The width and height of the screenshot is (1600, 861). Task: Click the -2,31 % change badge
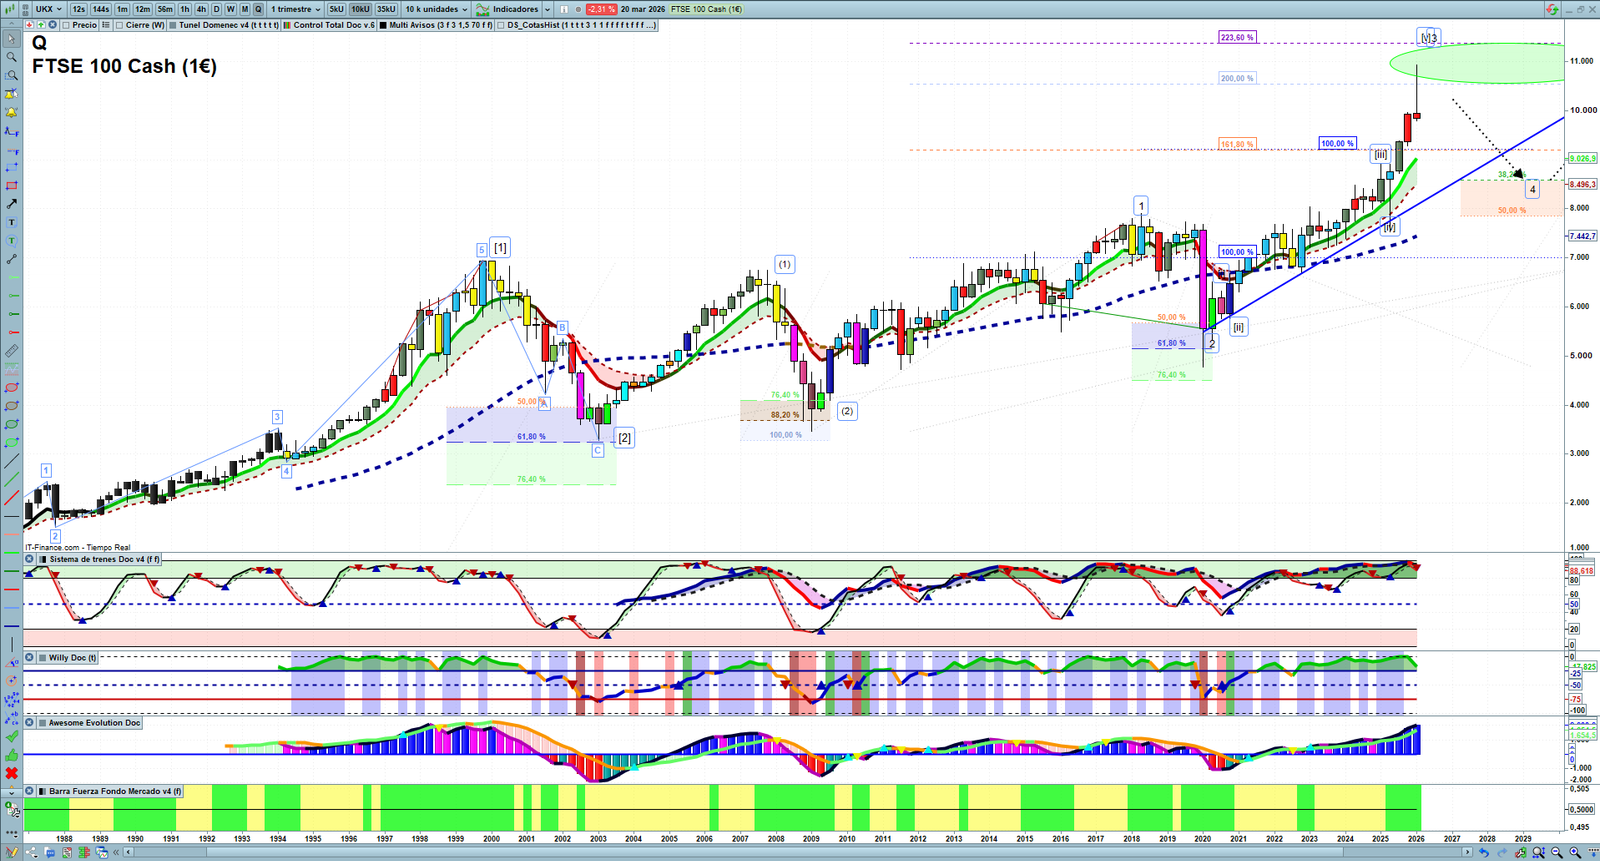(x=601, y=9)
